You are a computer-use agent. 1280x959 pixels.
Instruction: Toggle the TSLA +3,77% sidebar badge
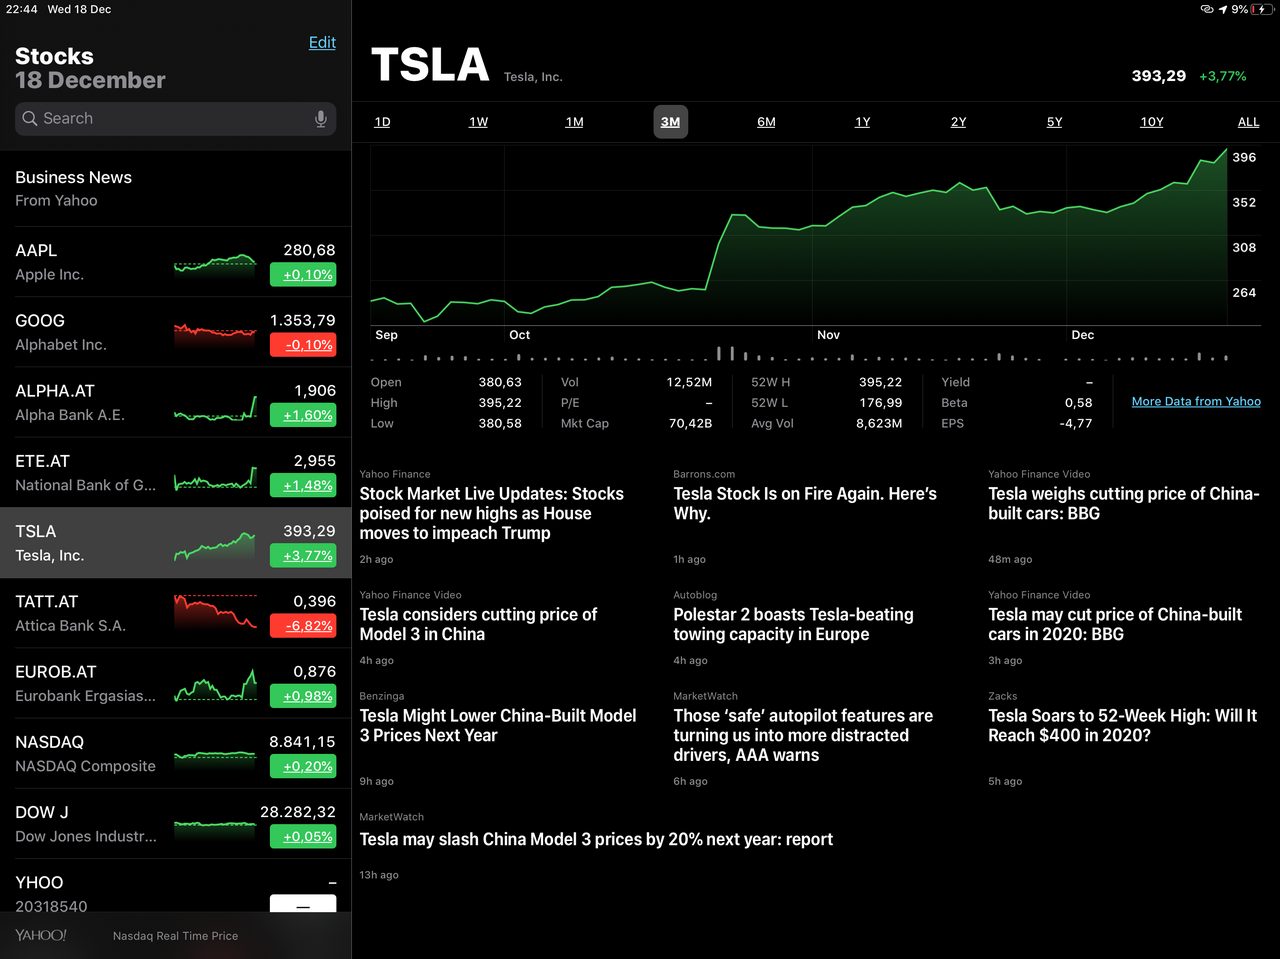(303, 556)
